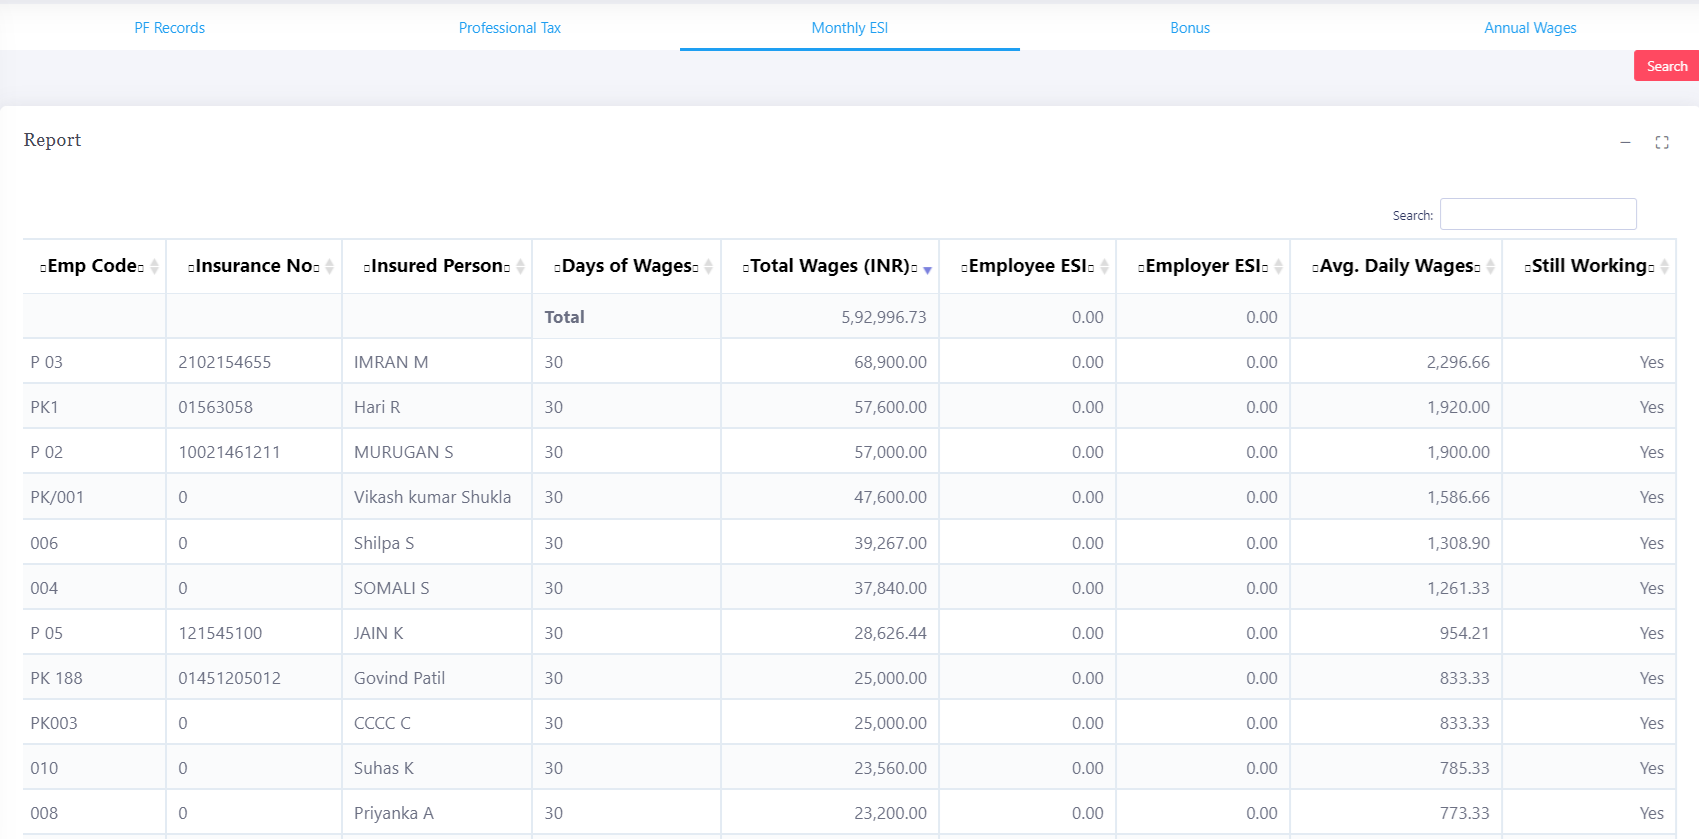Click insured person JAIN K

(x=379, y=633)
